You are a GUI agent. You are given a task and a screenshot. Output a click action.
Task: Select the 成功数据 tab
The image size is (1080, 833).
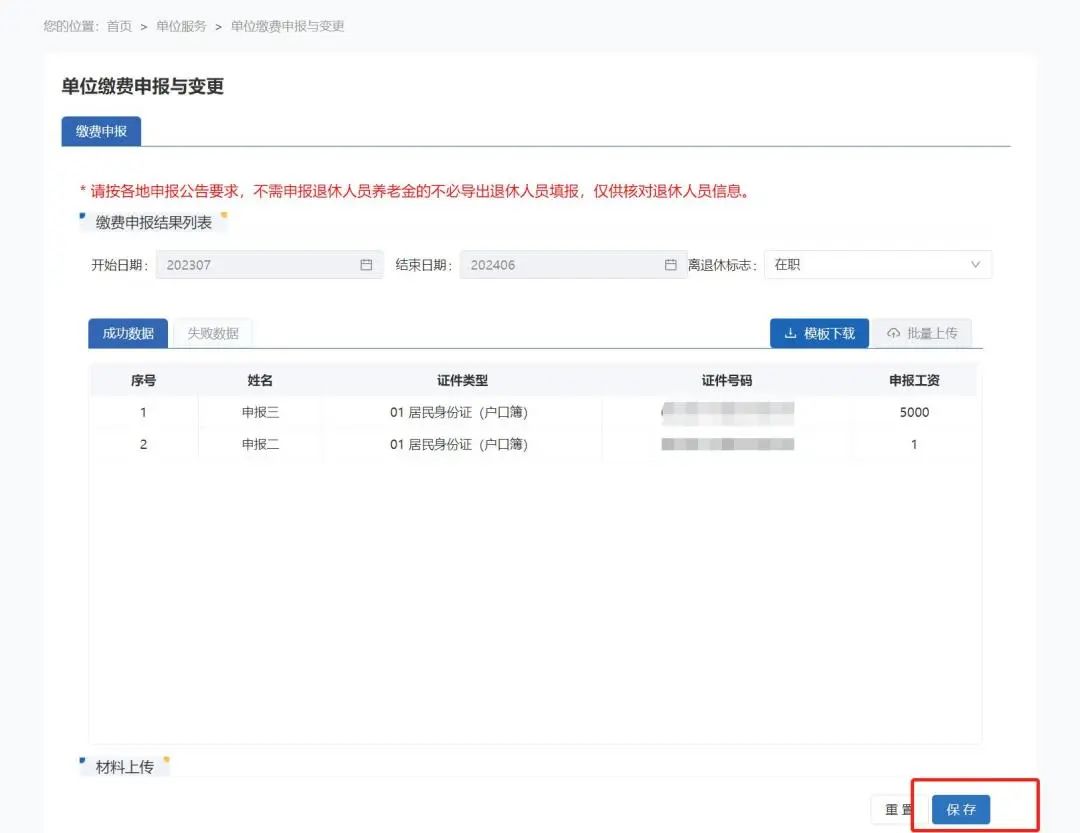tap(128, 333)
